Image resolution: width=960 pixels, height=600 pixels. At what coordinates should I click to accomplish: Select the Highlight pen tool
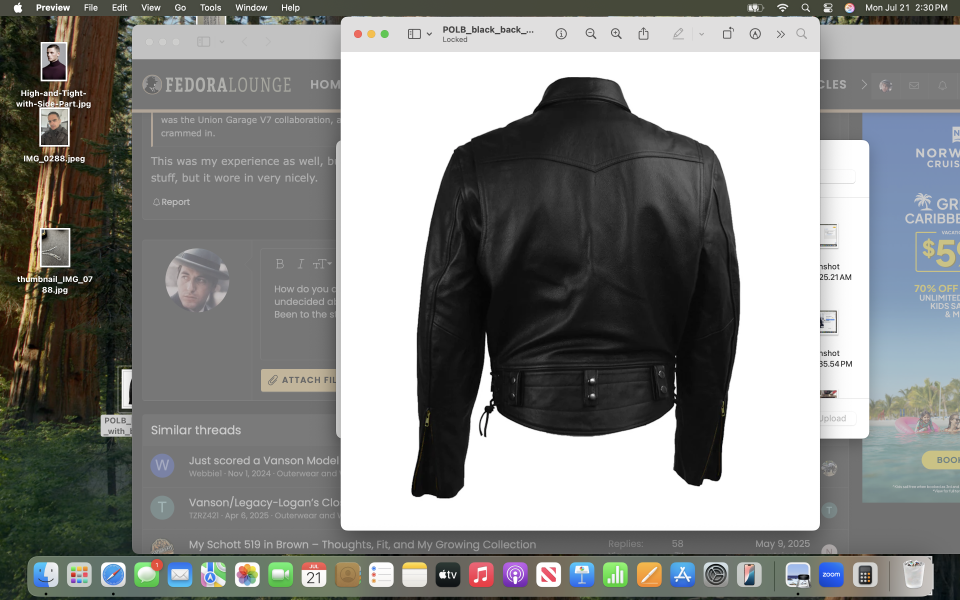pos(678,34)
